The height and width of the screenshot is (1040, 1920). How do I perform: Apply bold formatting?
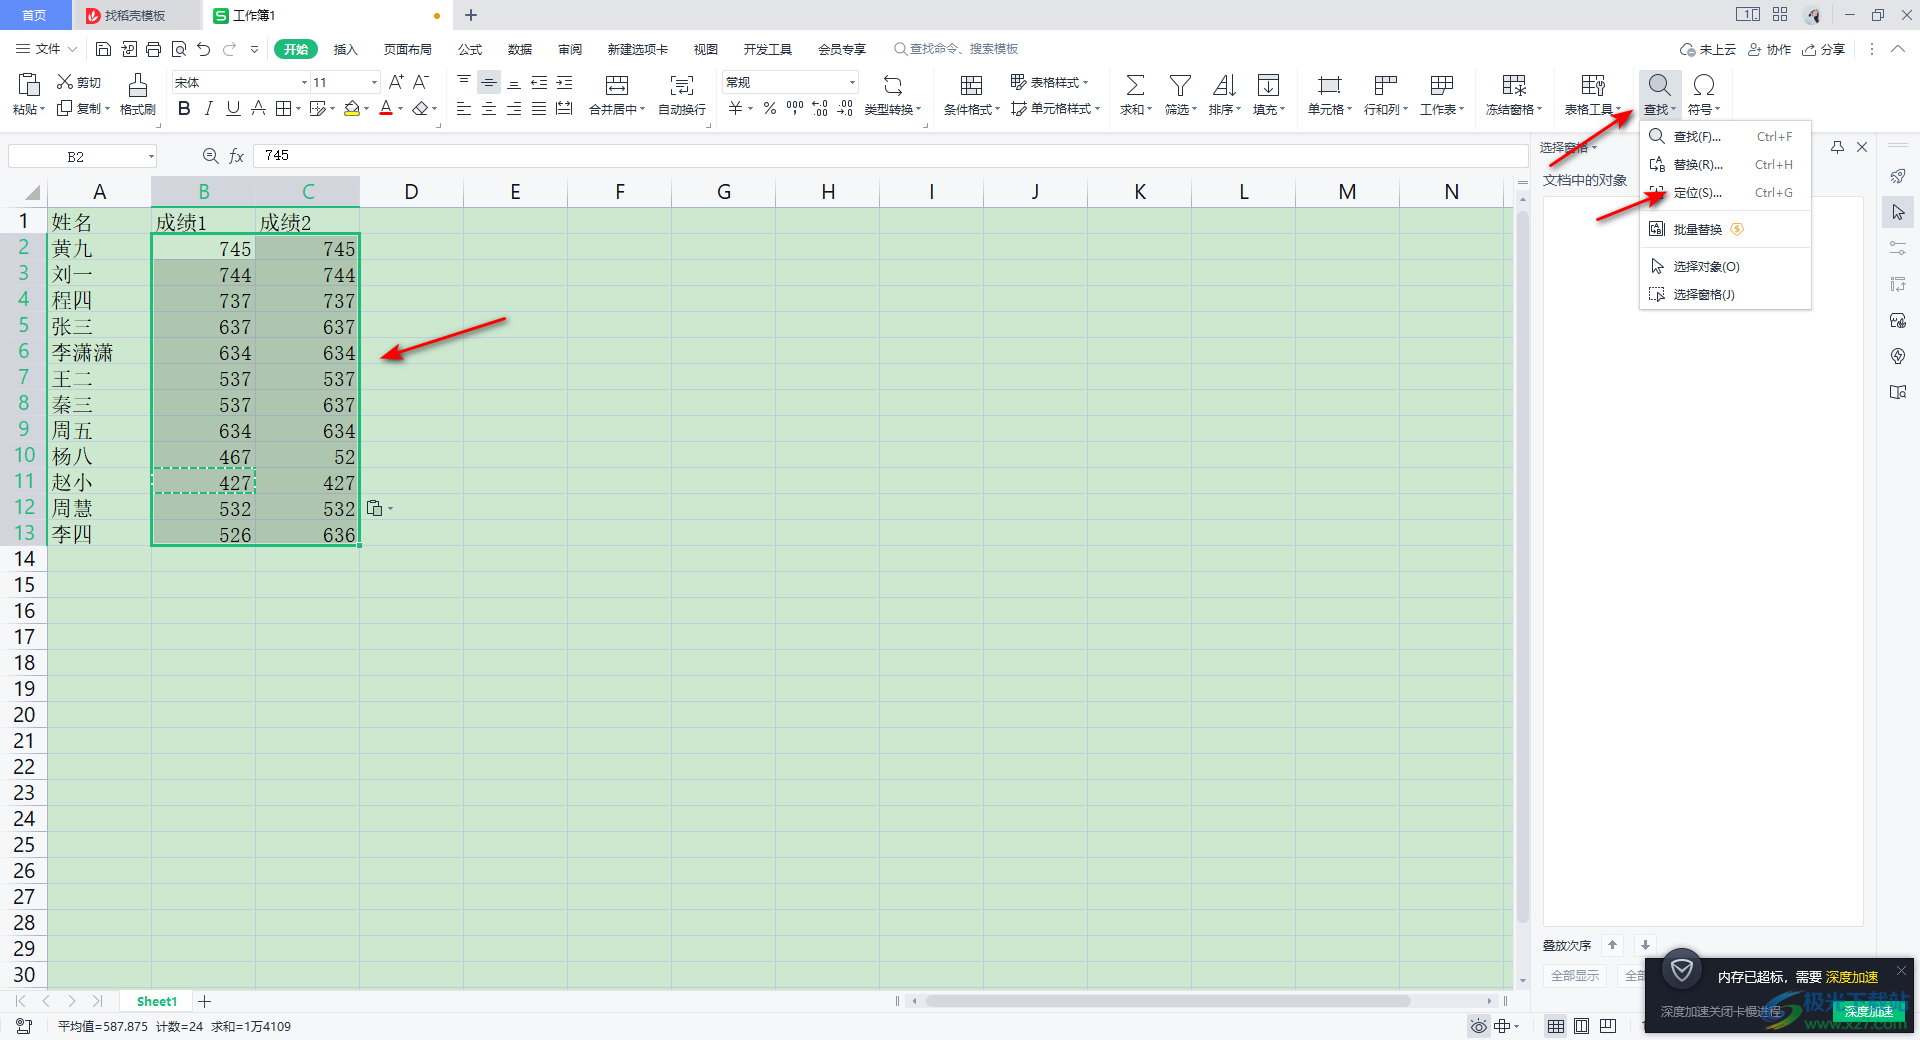(184, 108)
